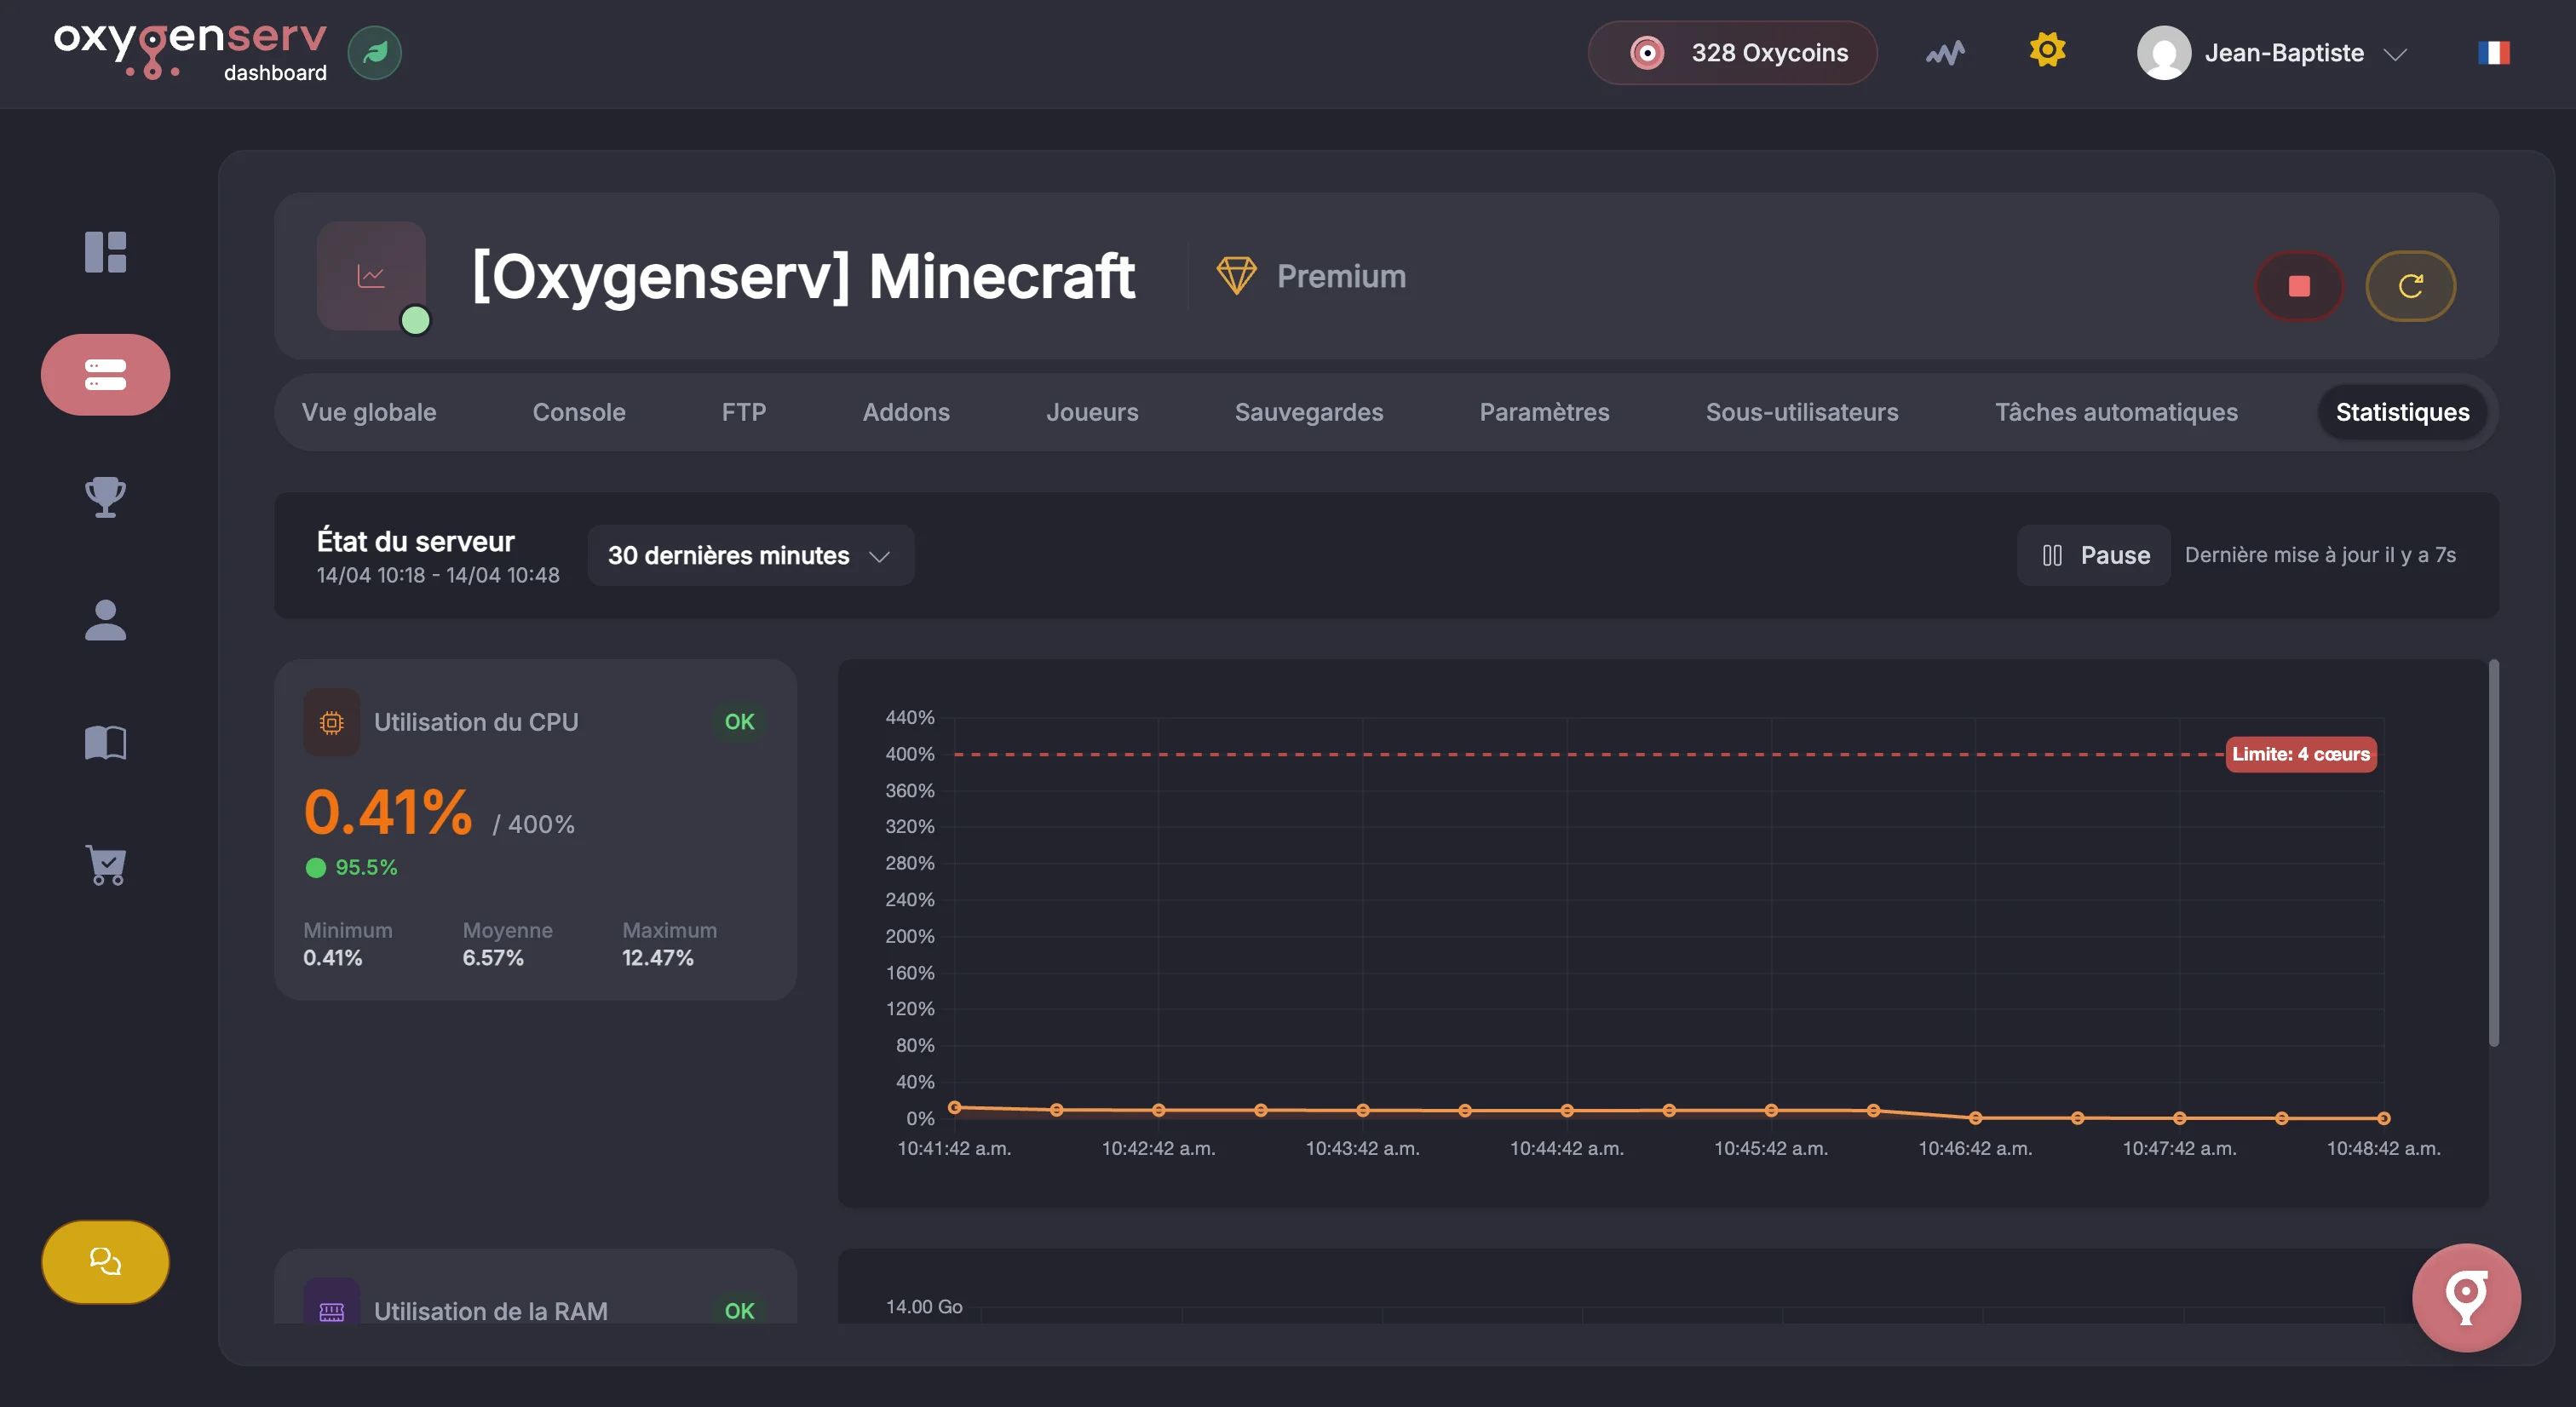The height and width of the screenshot is (1407, 2576).
Task: Change language via French flag
Action: (x=2493, y=53)
